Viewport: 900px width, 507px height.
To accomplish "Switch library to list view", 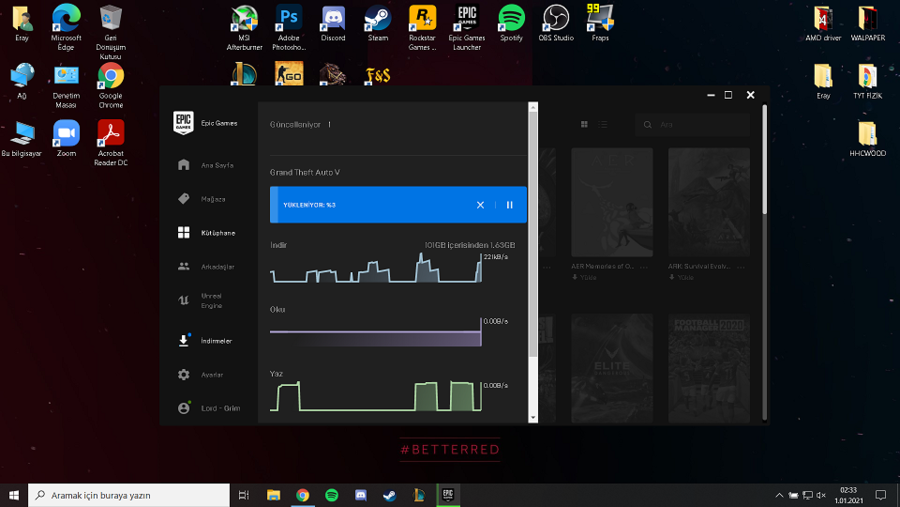I will click(604, 125).
